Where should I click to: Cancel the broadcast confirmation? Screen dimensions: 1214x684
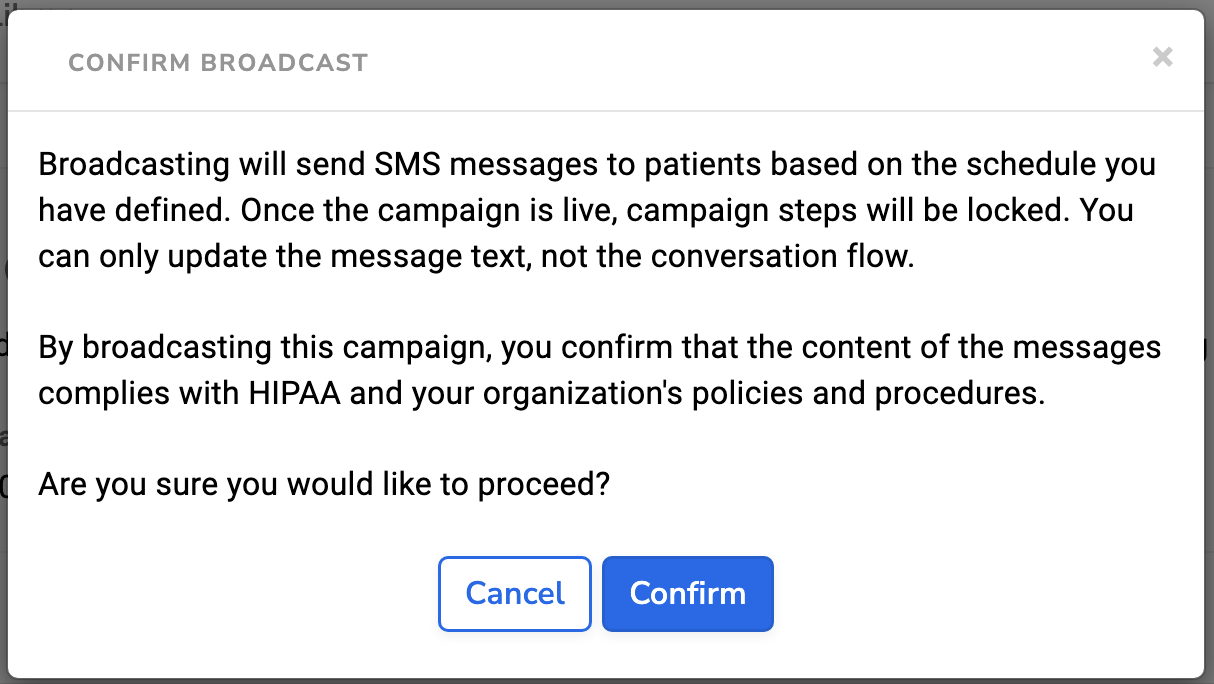[515, 594]
